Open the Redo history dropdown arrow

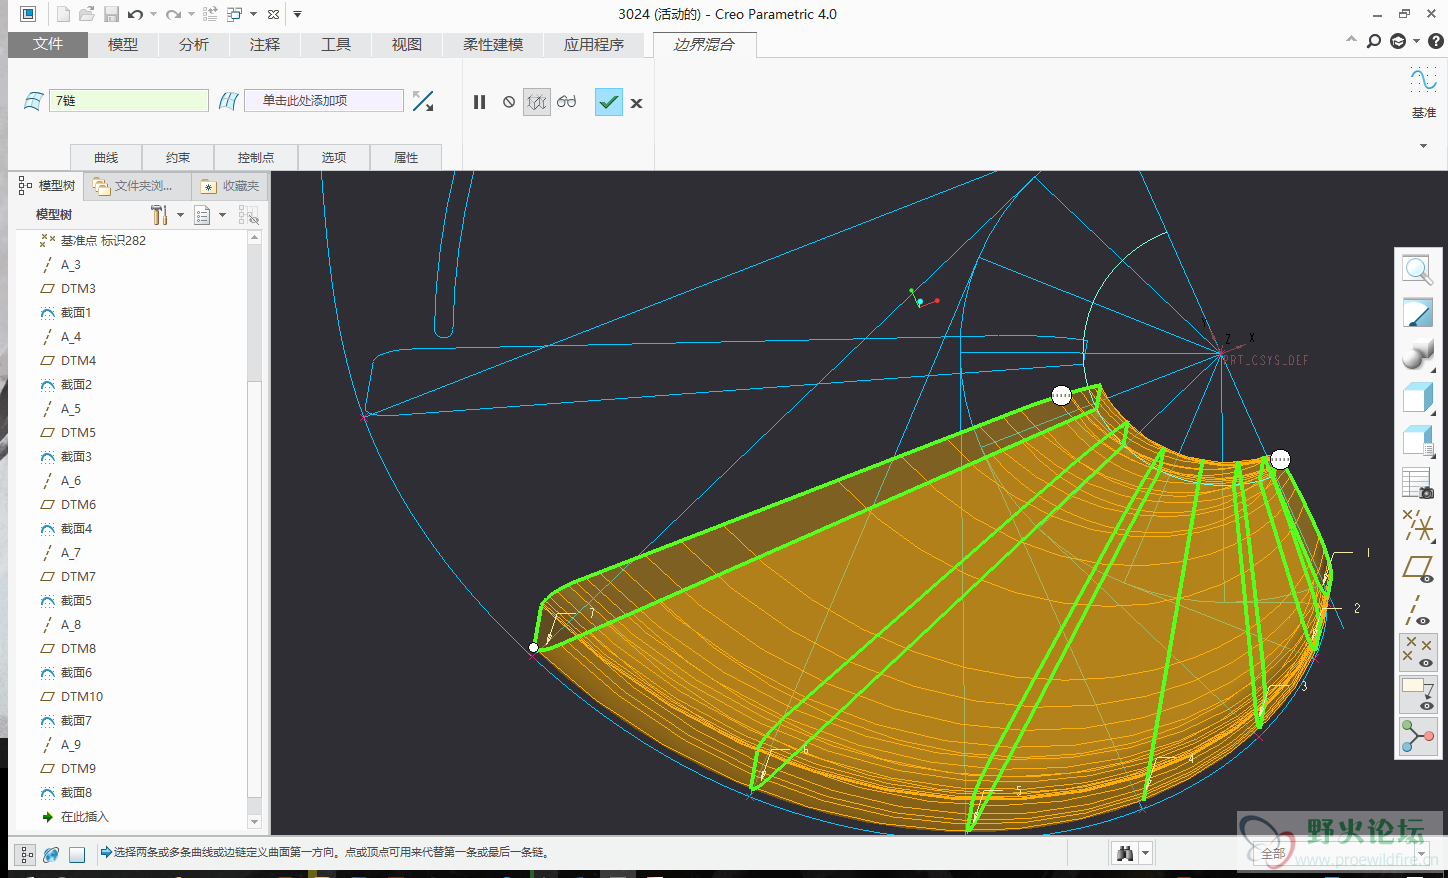[x=191, y=14]
